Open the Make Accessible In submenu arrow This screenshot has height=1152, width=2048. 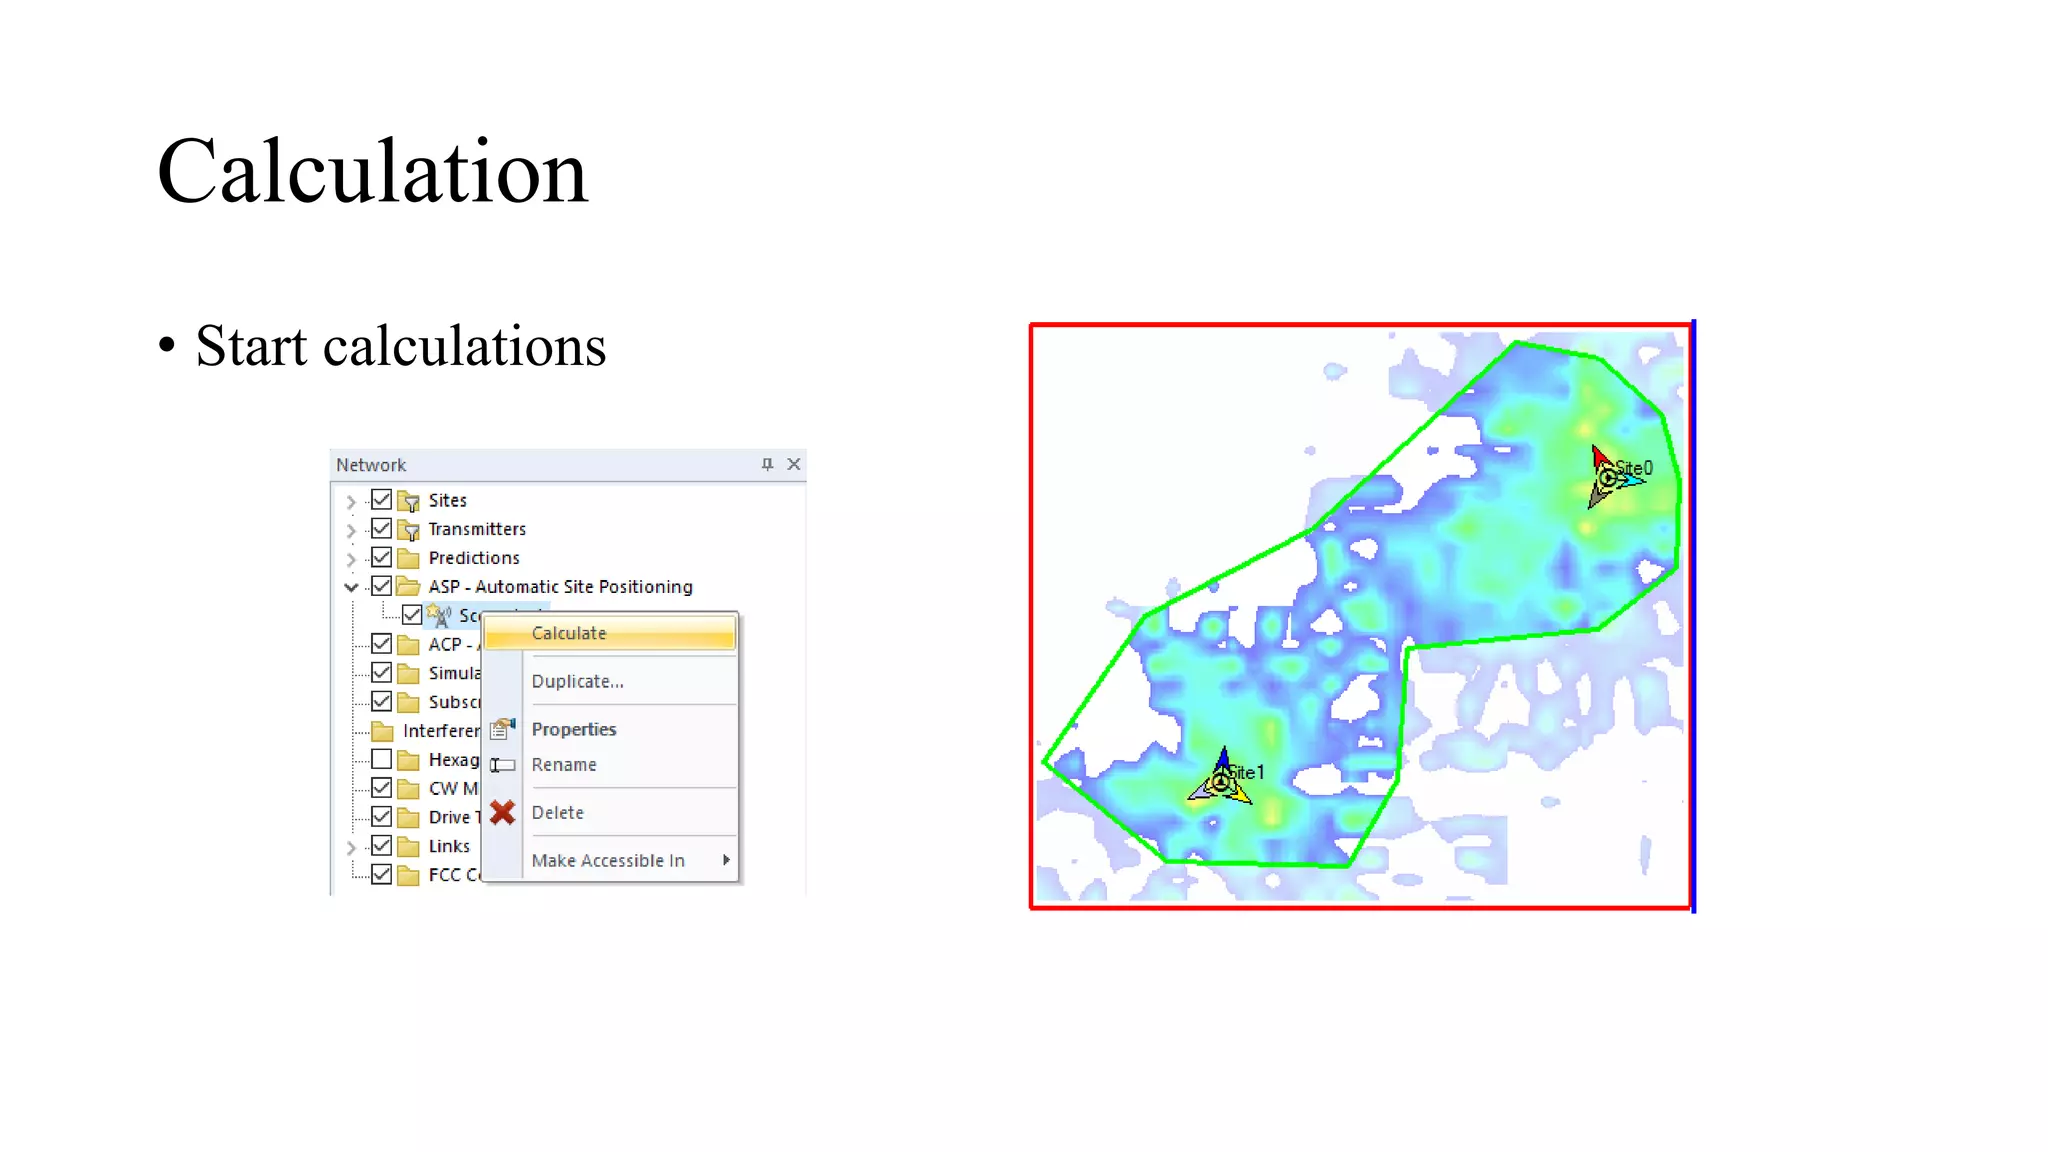[x=726, y=860]
